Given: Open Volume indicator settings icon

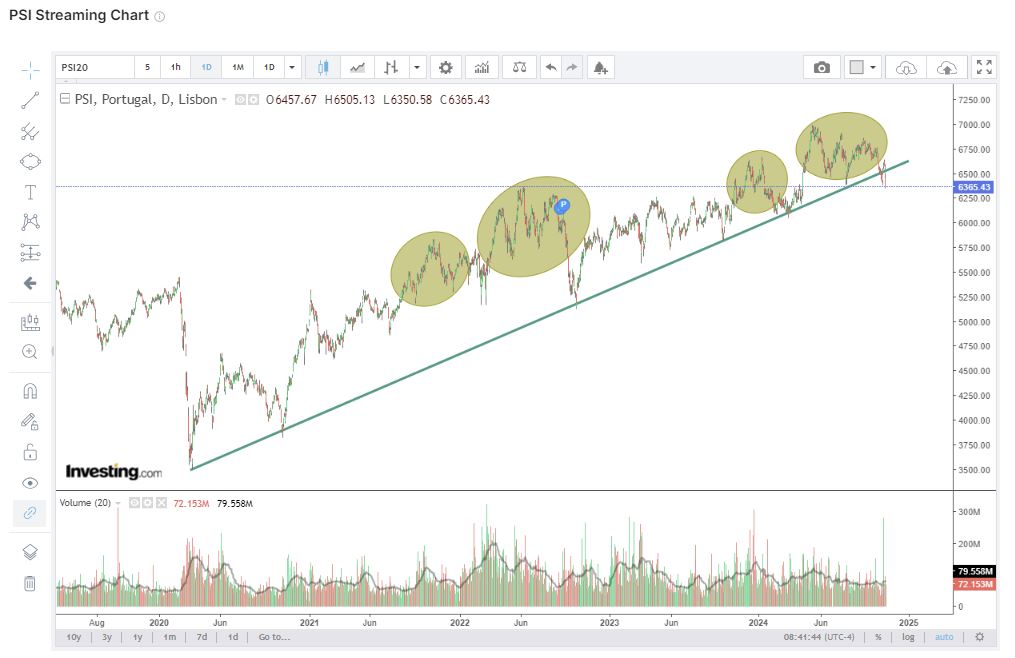Looking at the screenshot, I should pyautogui.click(x=148, y=503).
